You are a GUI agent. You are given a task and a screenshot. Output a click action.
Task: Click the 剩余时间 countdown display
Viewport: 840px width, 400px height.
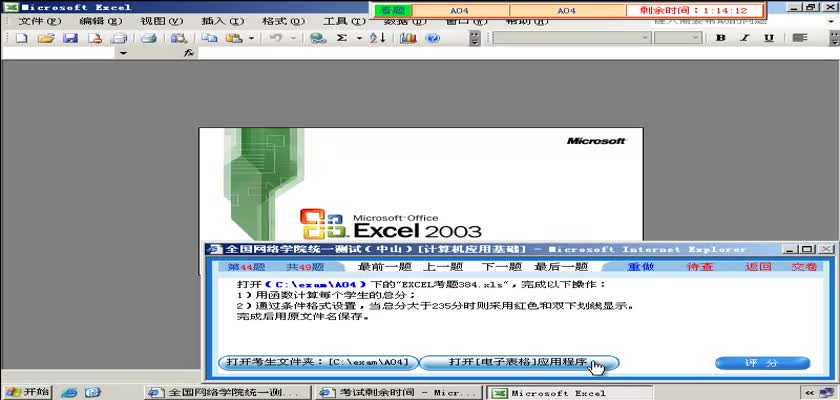pos(693,10)
